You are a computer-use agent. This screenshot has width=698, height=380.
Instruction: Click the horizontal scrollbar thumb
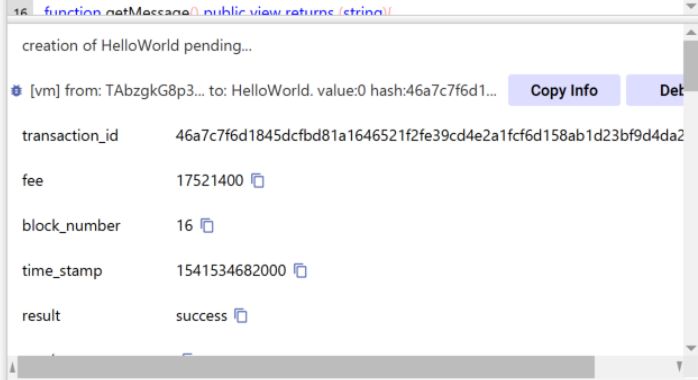click(306, 367)
